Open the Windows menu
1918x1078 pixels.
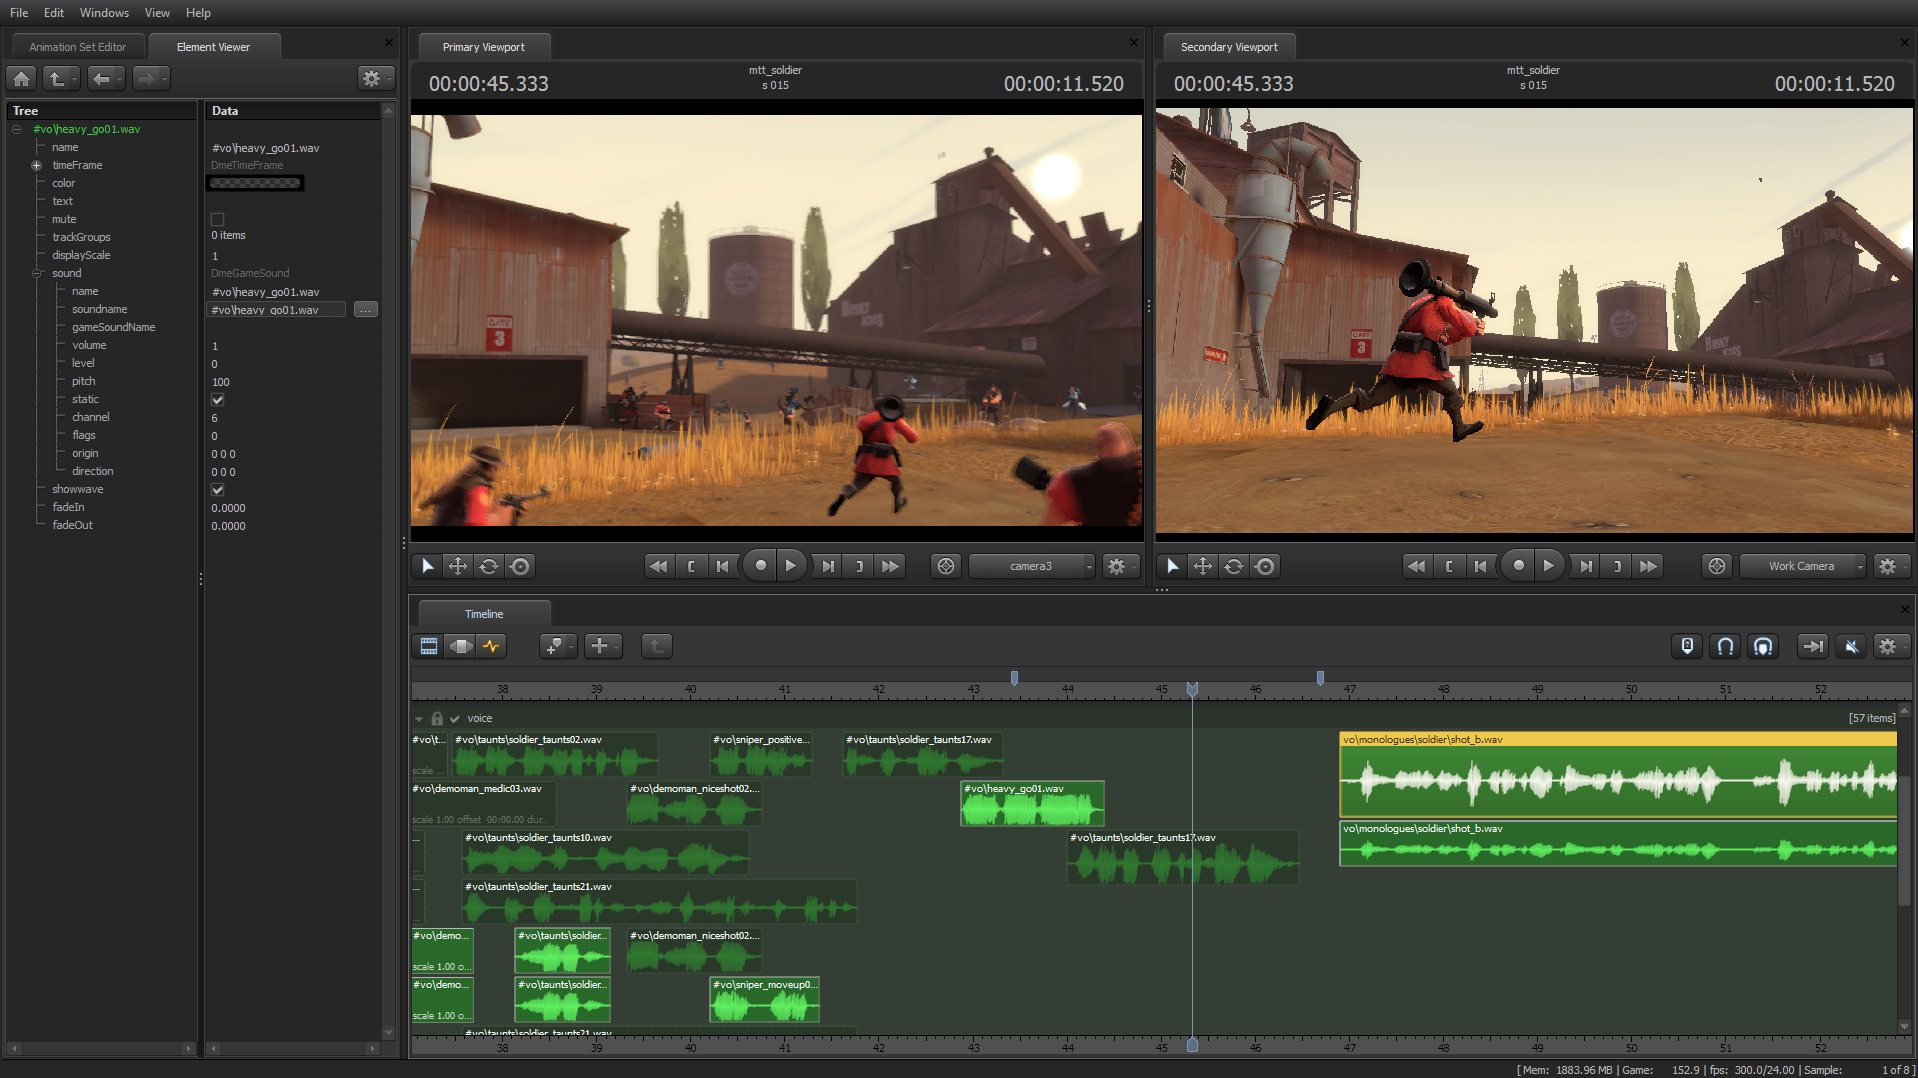tap(104, 13)
